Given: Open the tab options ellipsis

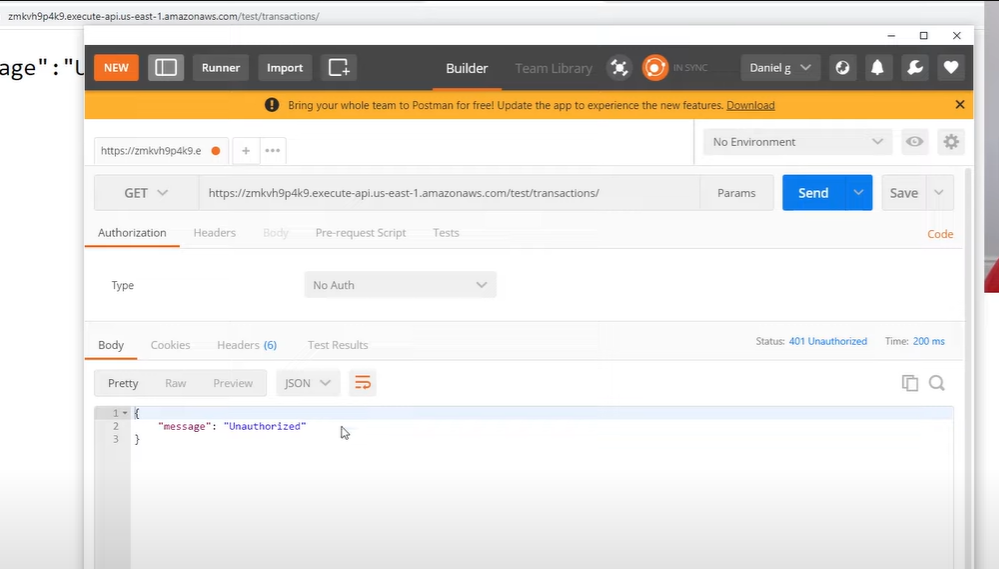Looking at the screenshot, I should pos(273,151).
